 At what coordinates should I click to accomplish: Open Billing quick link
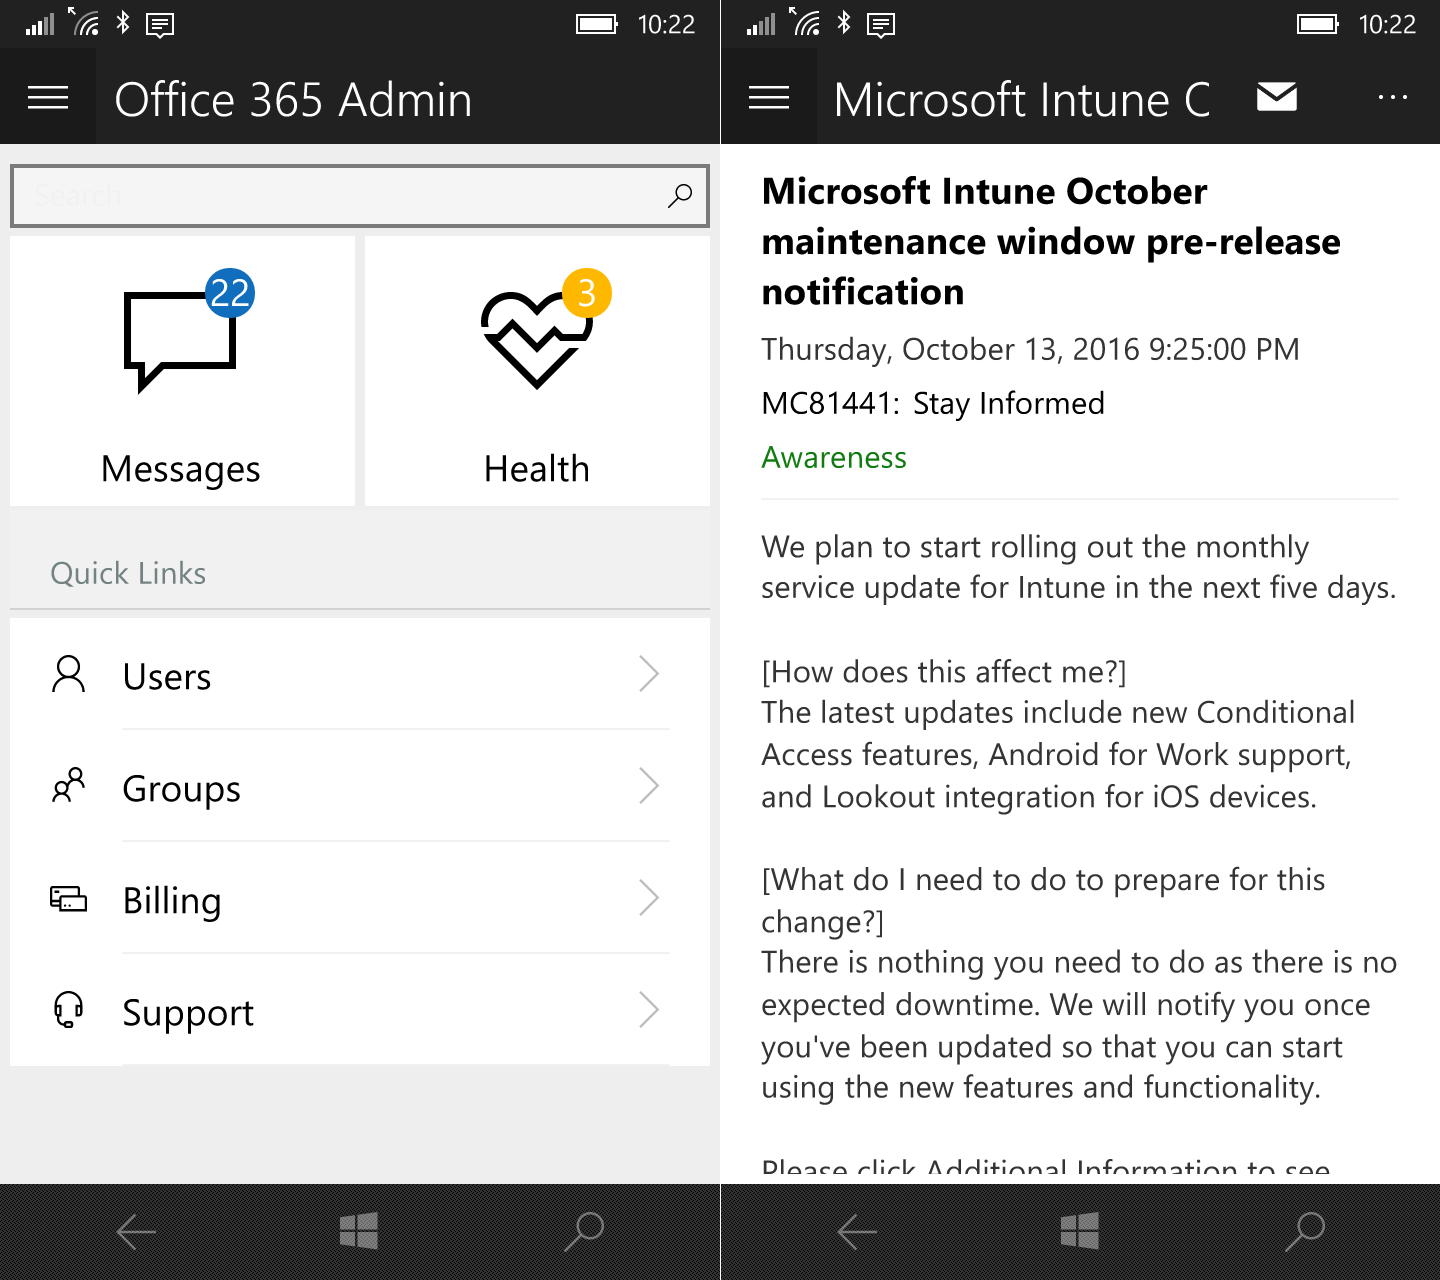tap(360, 898)
